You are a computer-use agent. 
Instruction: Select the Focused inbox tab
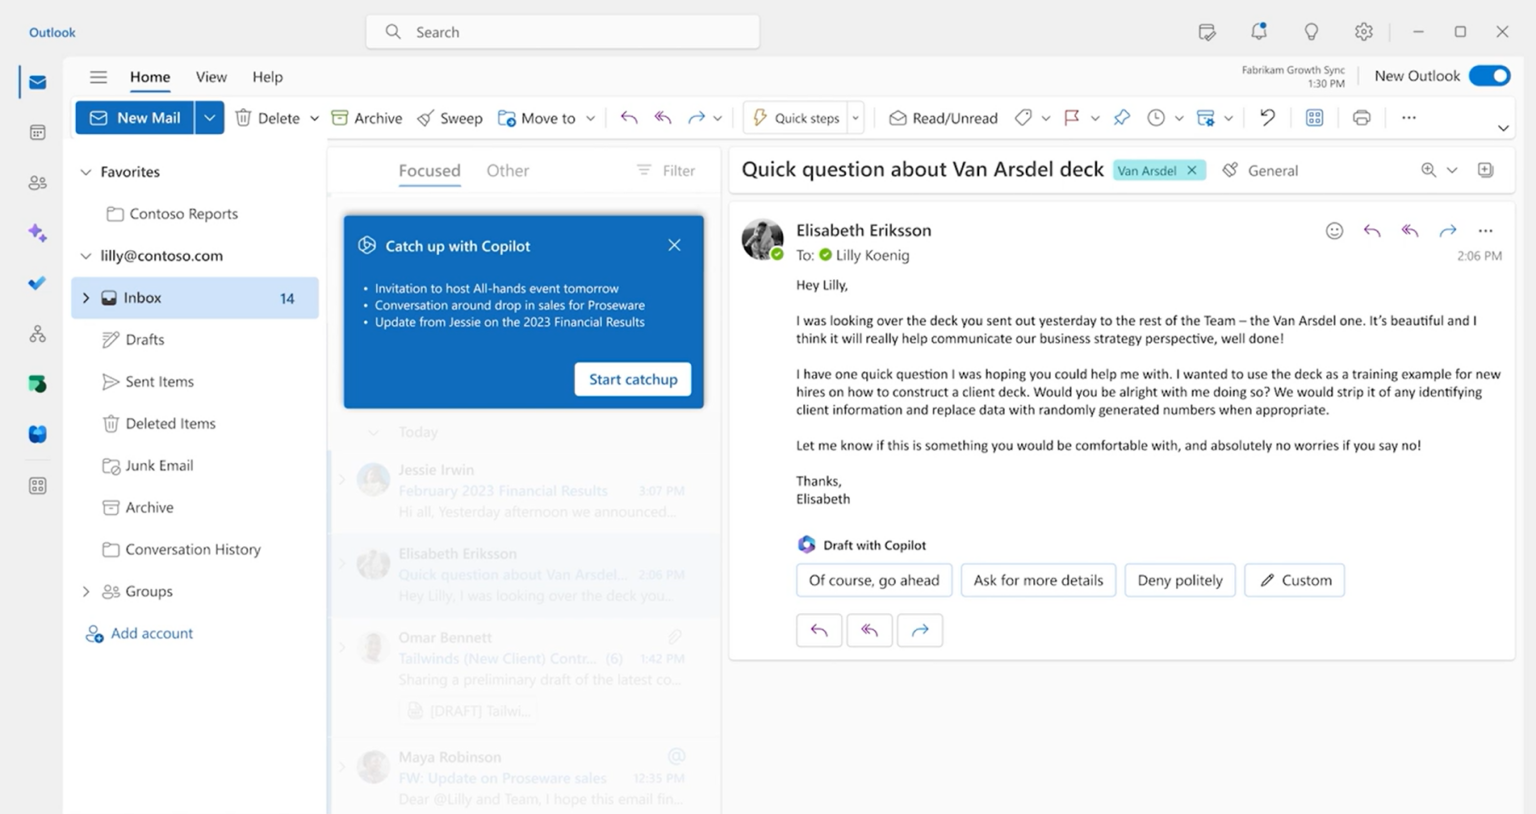(x=430, y=171)
